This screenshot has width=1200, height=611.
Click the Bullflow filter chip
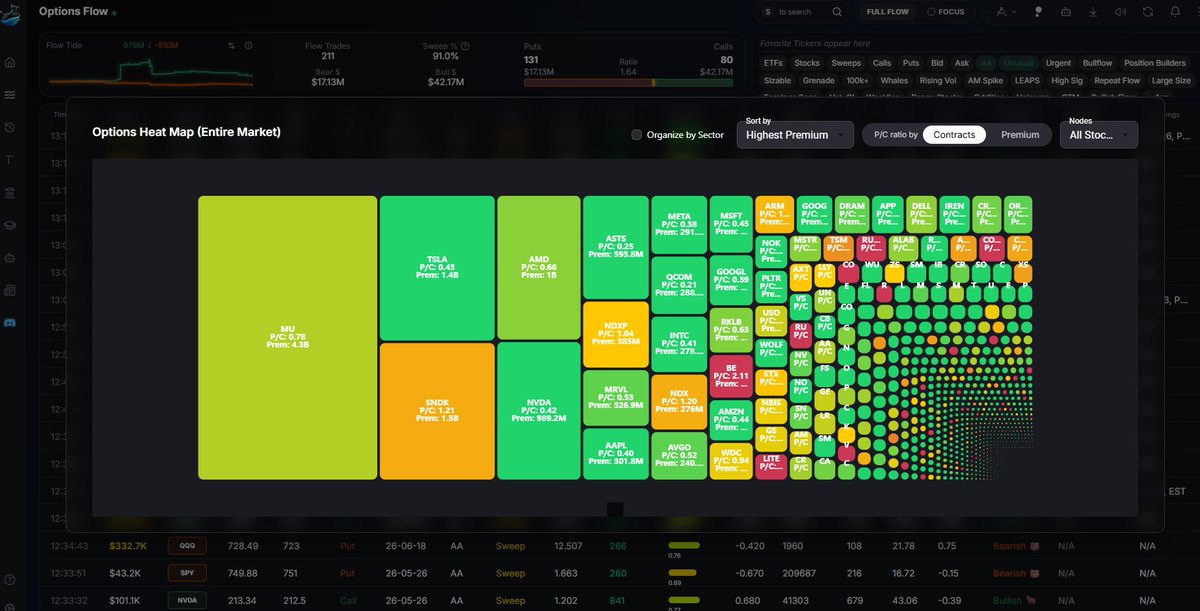pyautogui.click(x=1097, y=63)
